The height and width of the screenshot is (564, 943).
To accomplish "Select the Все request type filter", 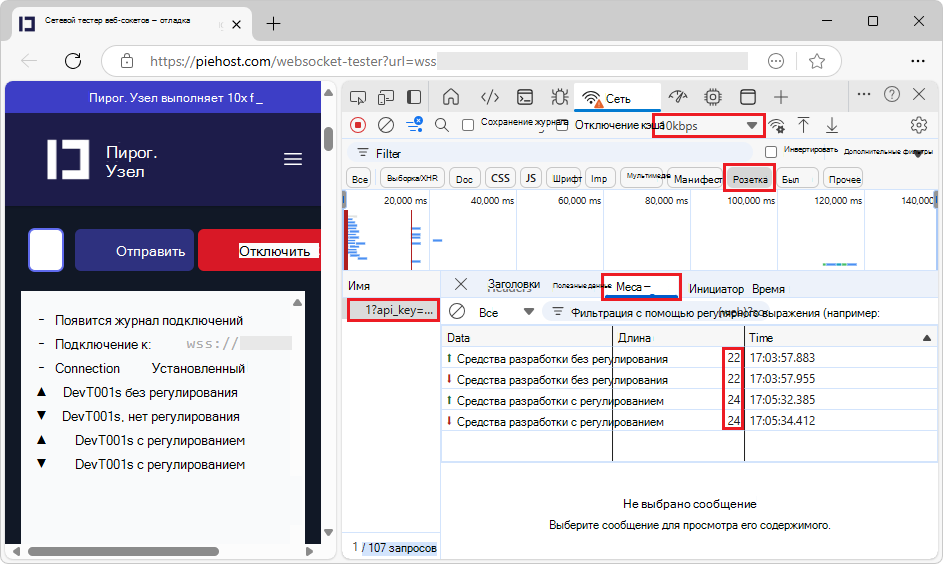I will click(x=360, y=179).
